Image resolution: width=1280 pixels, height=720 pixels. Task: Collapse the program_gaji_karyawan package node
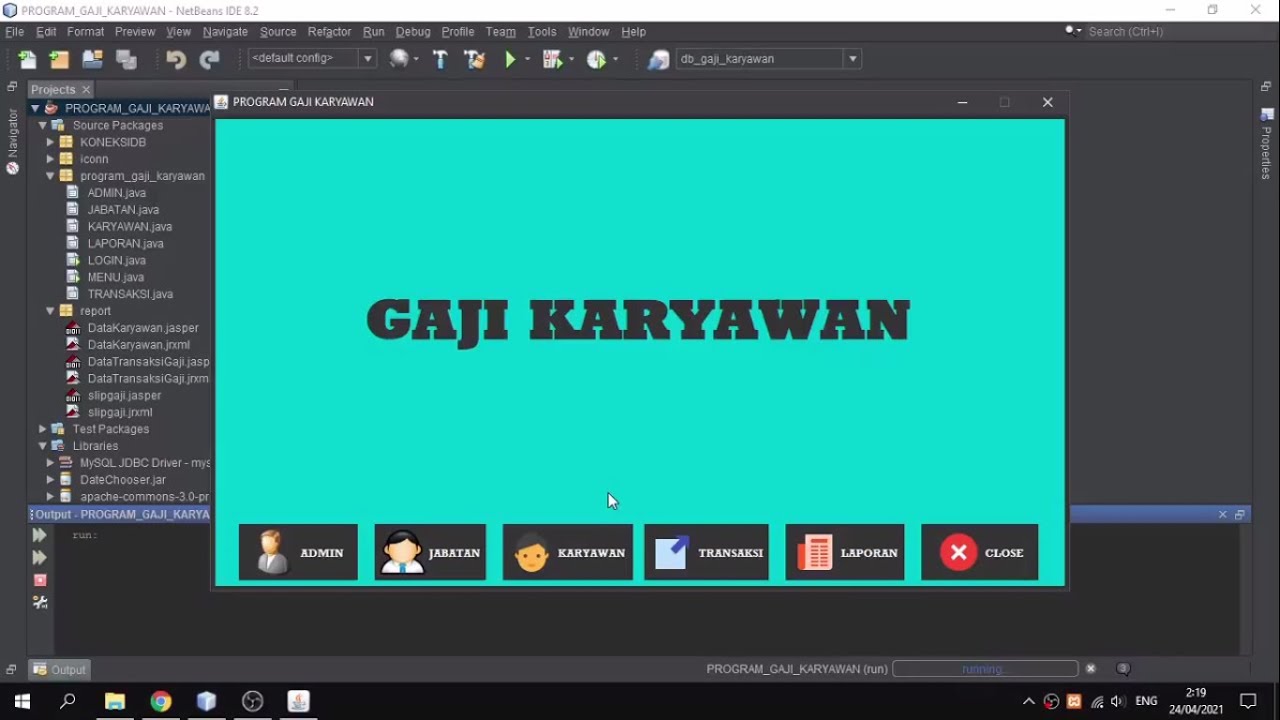(x=50, y=176)
